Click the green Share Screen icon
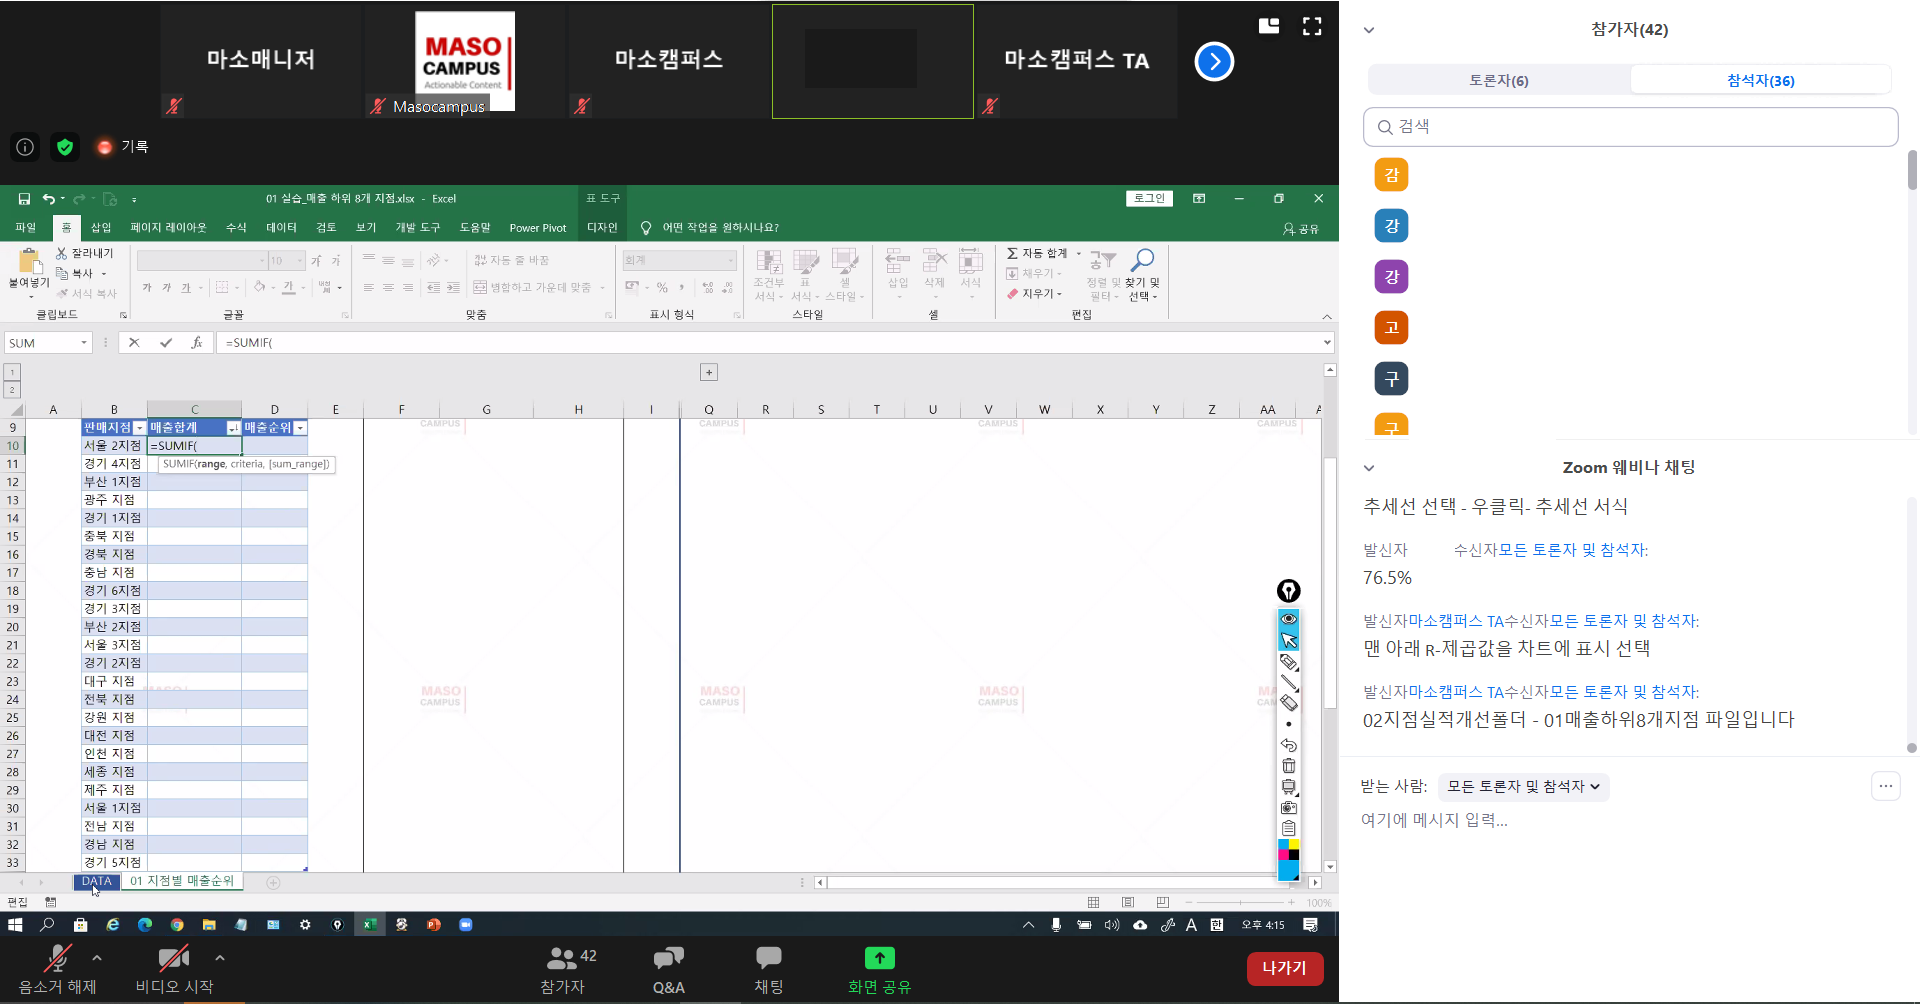Image resolution: width=1920 pixels, height=1004 pixels. point(879,958)
